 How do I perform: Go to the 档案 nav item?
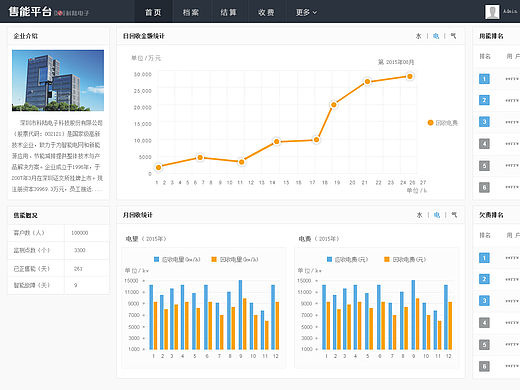pos(191,12)
